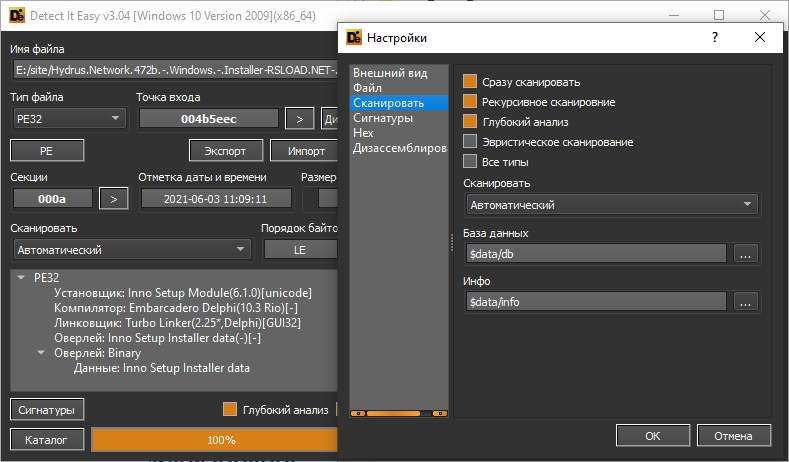The height and width of the screenshot is (462, 789).
Task: Select Данные: Inno Setup Installer data row
Action: point(162,368)
